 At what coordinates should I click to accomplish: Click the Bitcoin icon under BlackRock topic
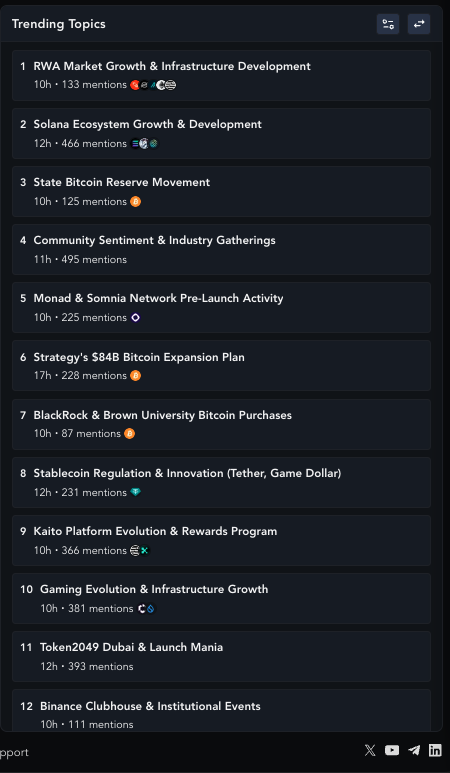tap(129, 434)
